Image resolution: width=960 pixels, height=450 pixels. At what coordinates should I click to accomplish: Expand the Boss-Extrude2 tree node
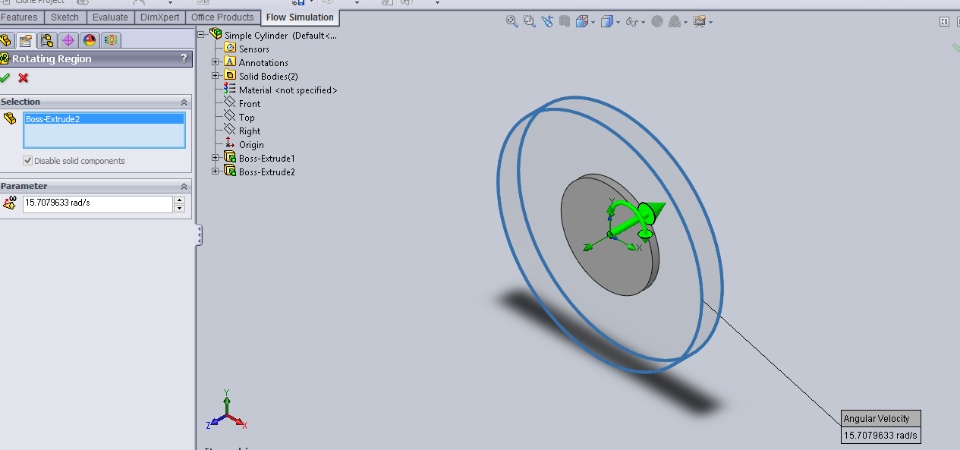[x=216, y=171]
